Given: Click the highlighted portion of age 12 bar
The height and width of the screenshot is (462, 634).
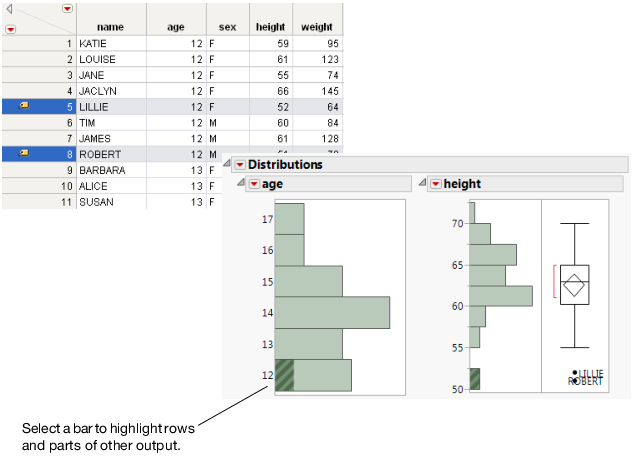Looking at the screenshot, I should 284,375.
